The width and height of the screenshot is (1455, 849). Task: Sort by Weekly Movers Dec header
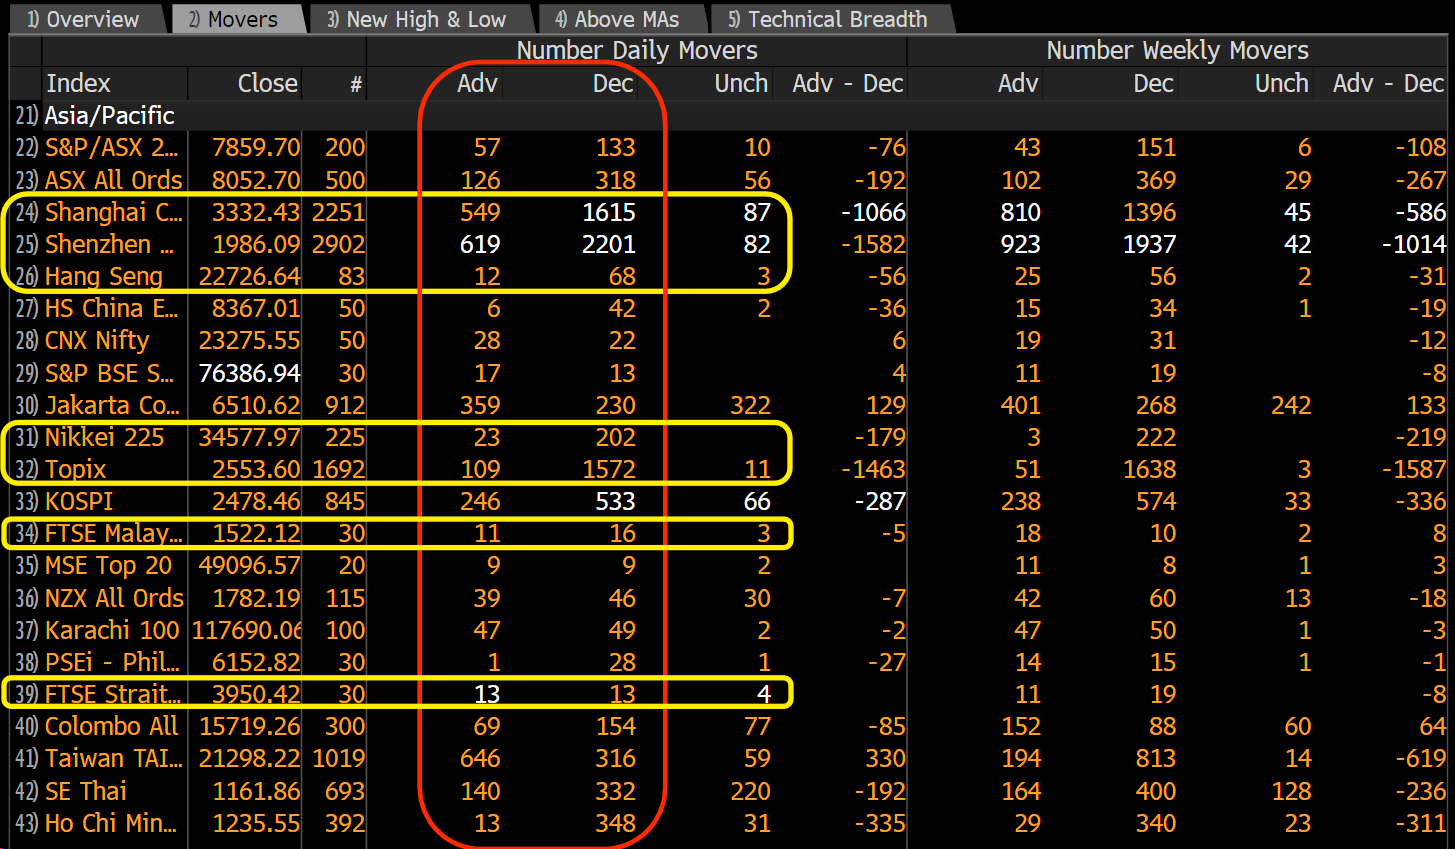(x=1153, y=84)
